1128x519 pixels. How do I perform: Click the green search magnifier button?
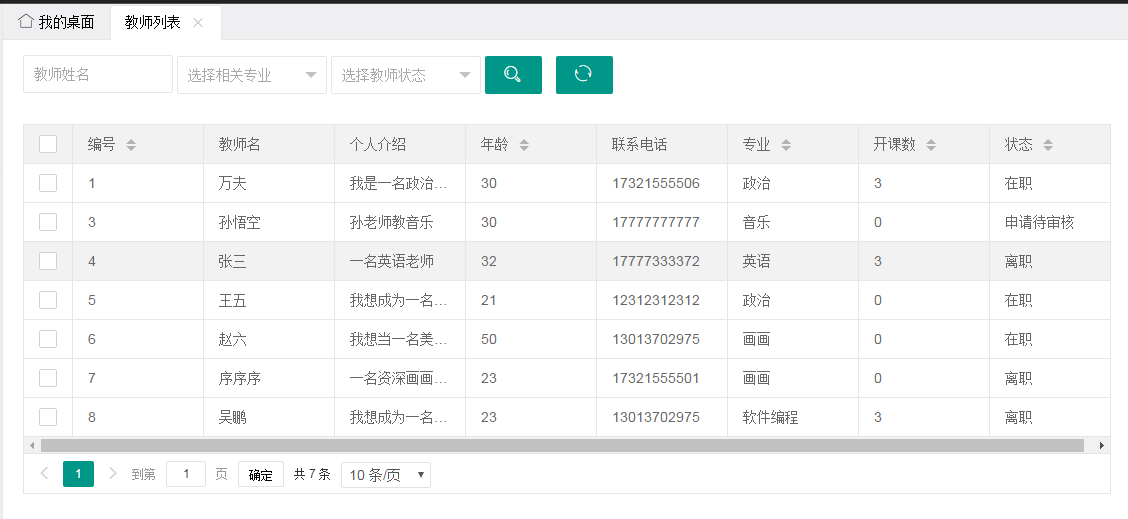513,75
